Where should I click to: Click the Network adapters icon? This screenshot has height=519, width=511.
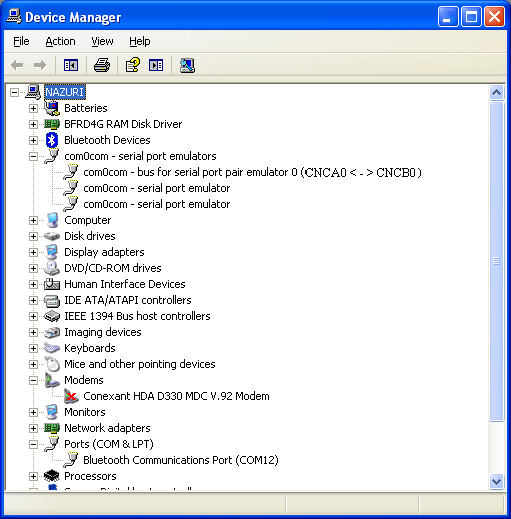coord(52,428)
